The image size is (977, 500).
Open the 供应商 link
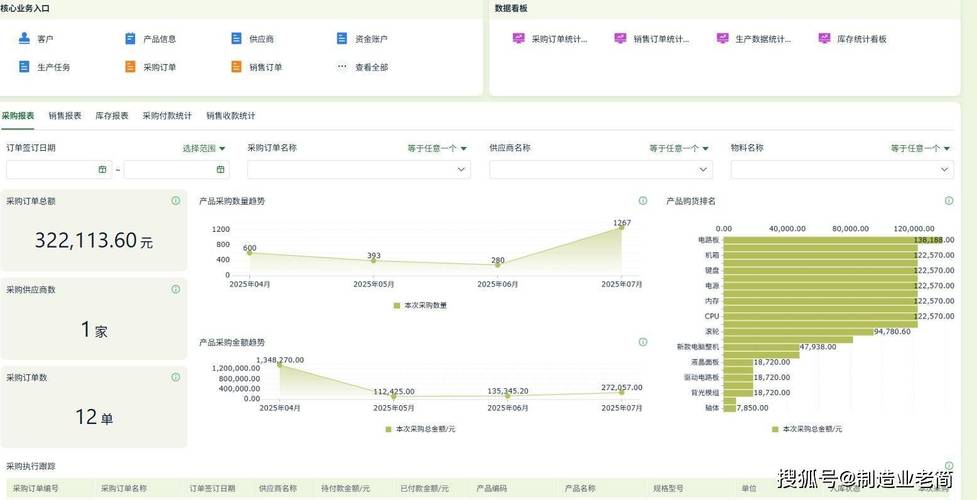262,39
